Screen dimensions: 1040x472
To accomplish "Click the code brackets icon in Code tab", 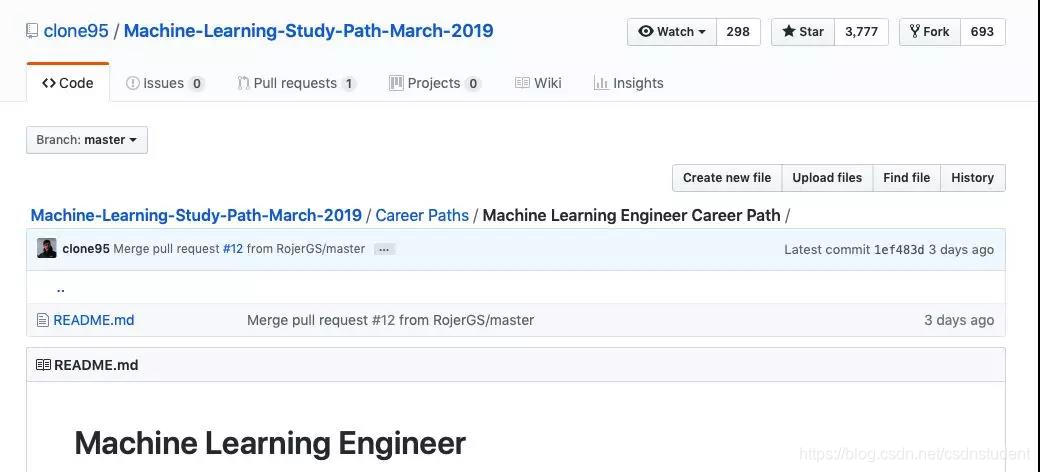I will 48,83.
